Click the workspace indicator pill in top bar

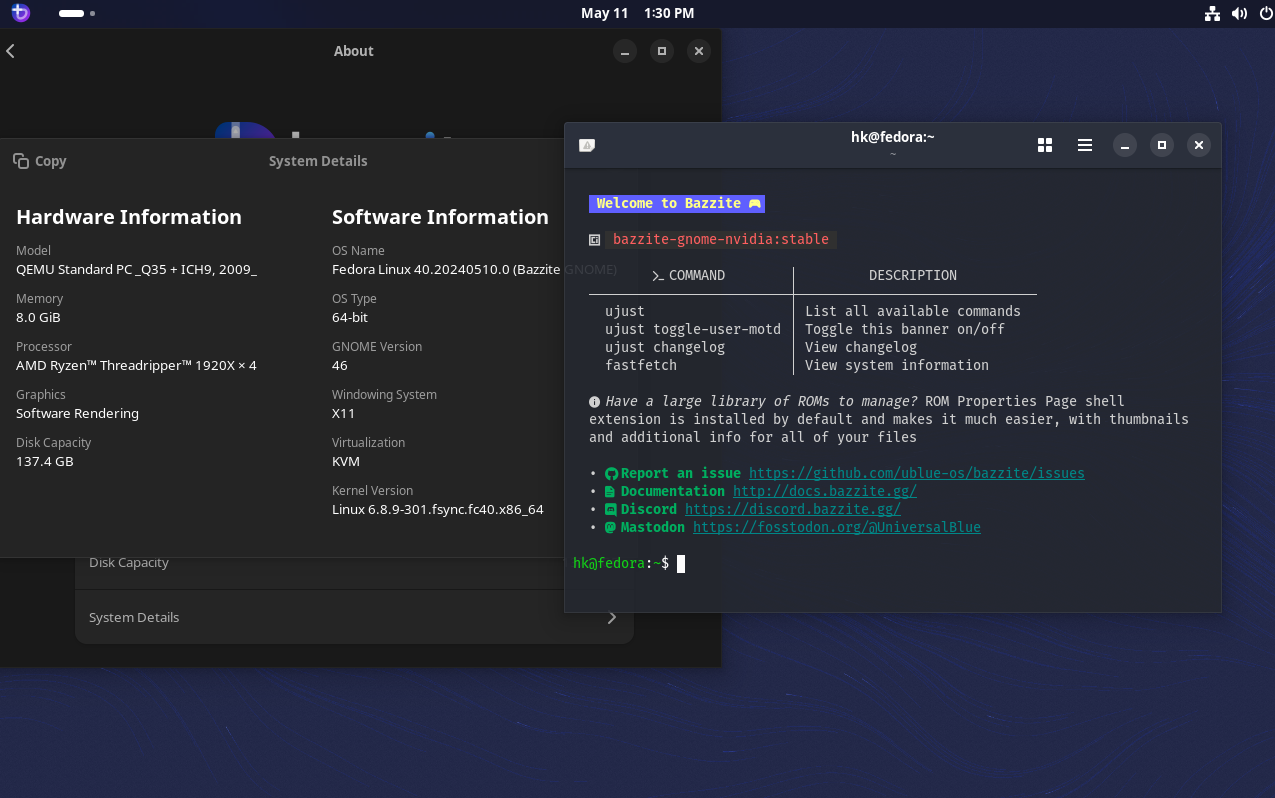click(72, 14)
